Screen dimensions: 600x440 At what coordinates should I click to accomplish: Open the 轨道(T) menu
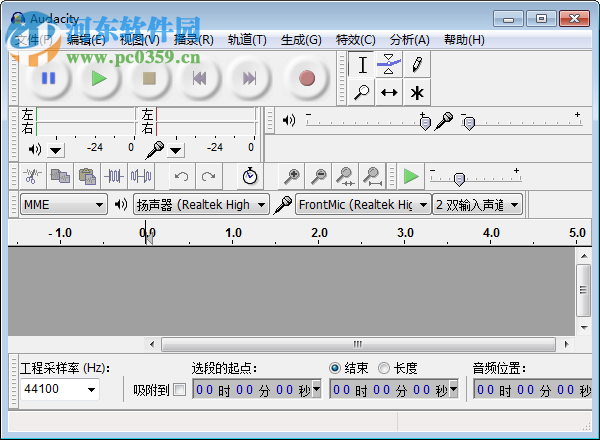pos(247,39)
